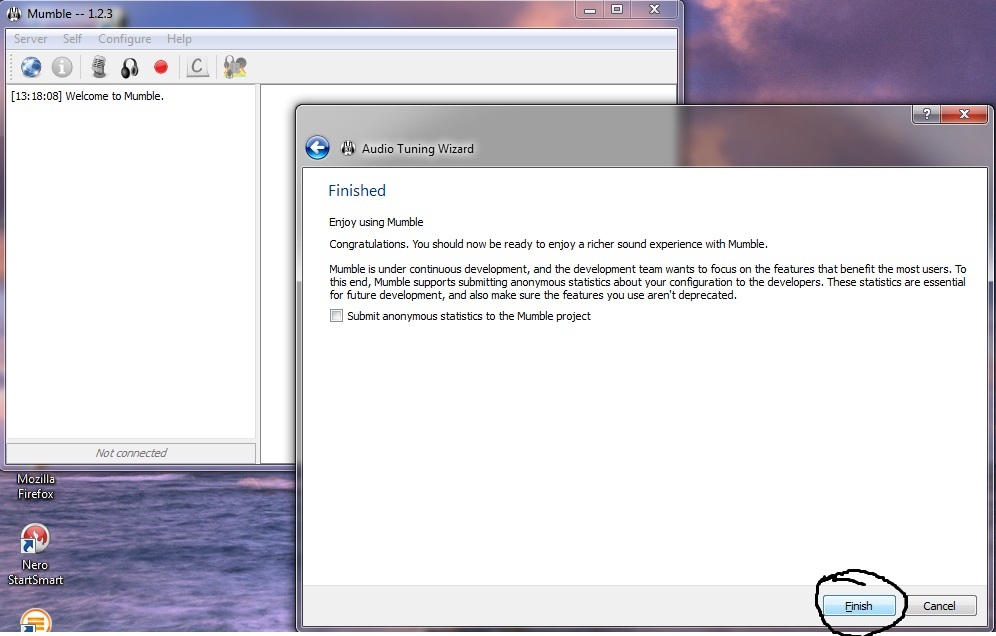Click the Not connected status text

[131, 453]
